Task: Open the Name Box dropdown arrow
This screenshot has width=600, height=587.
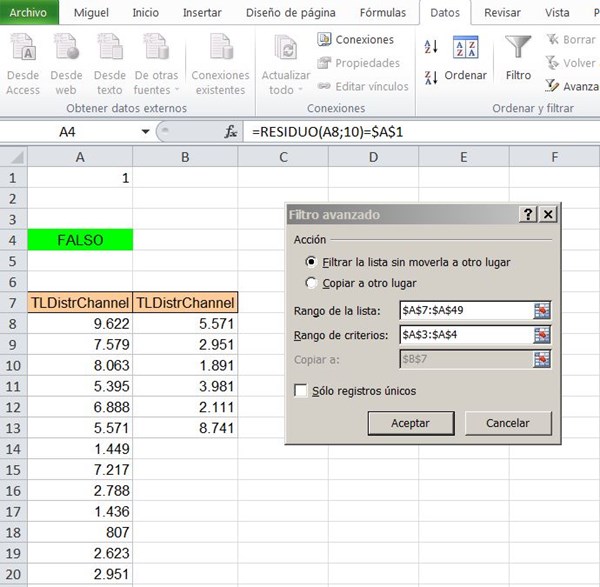Action: pos(145,132)
